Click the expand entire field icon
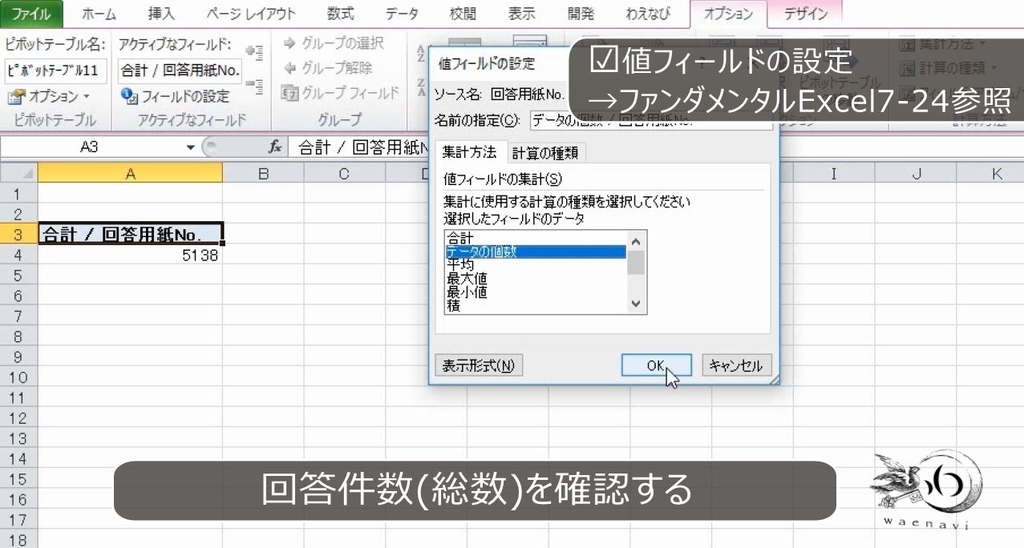Viewport: 1024px width, 548px height. [255, 52]
